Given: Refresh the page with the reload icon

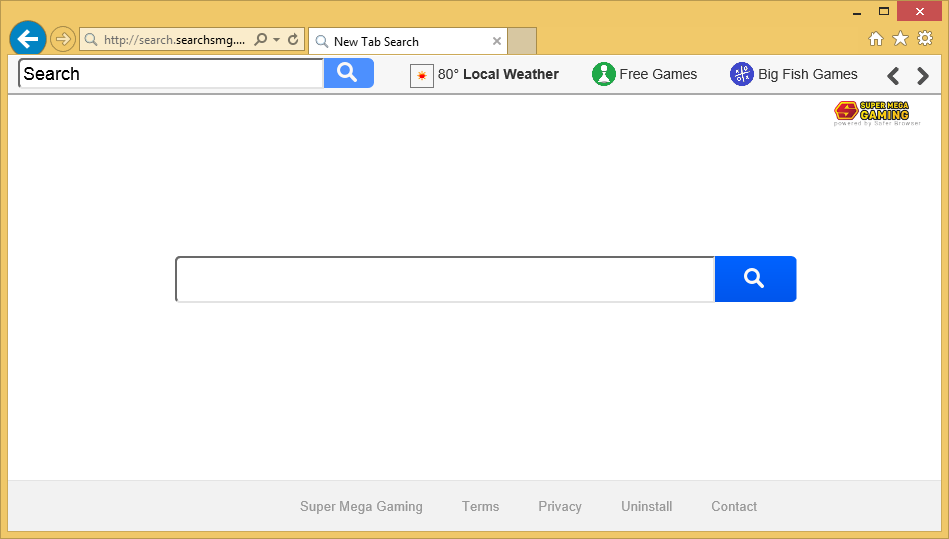Looking at the screenshot, I should (x=293, y=40).
